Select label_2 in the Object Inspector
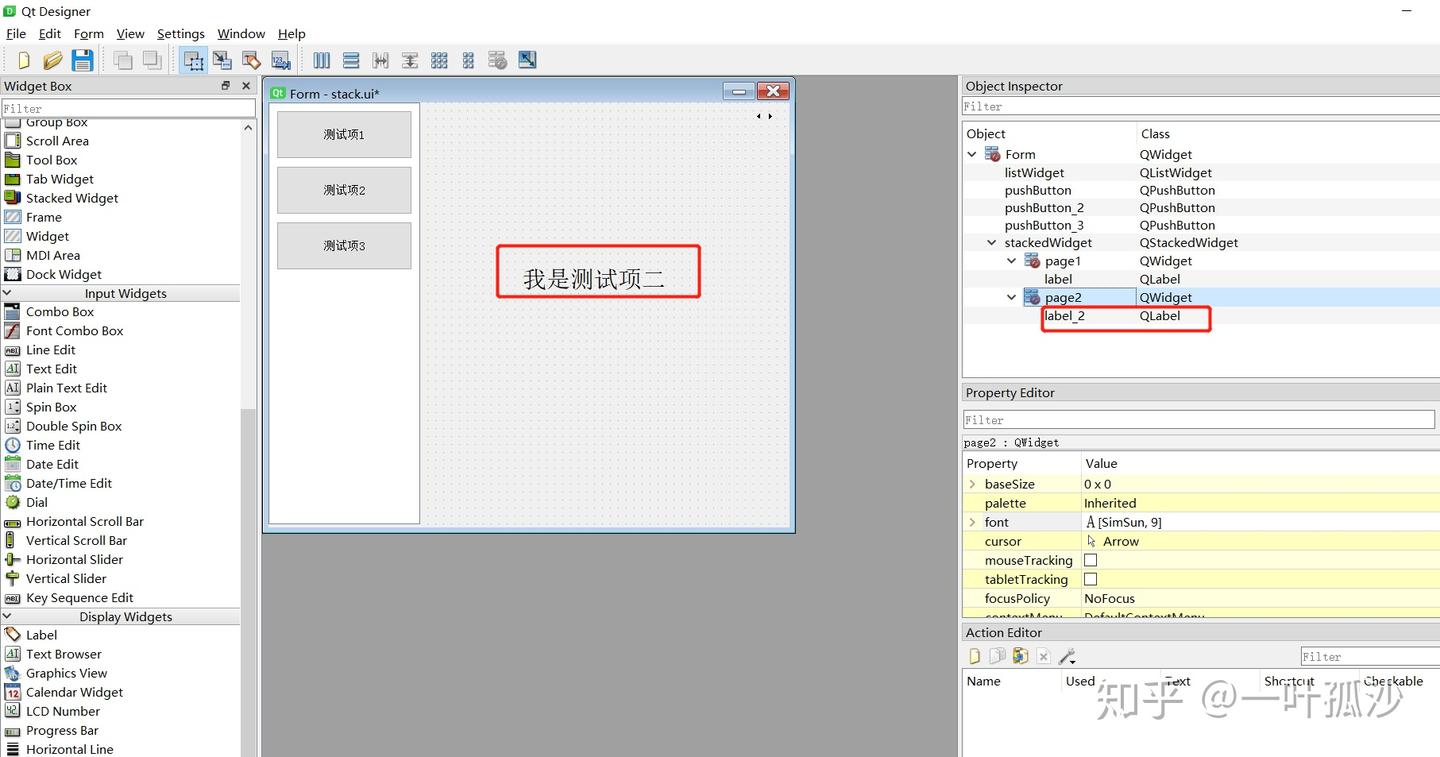The width and height of the screenshot is (1440, 757). click(1063, 315)
